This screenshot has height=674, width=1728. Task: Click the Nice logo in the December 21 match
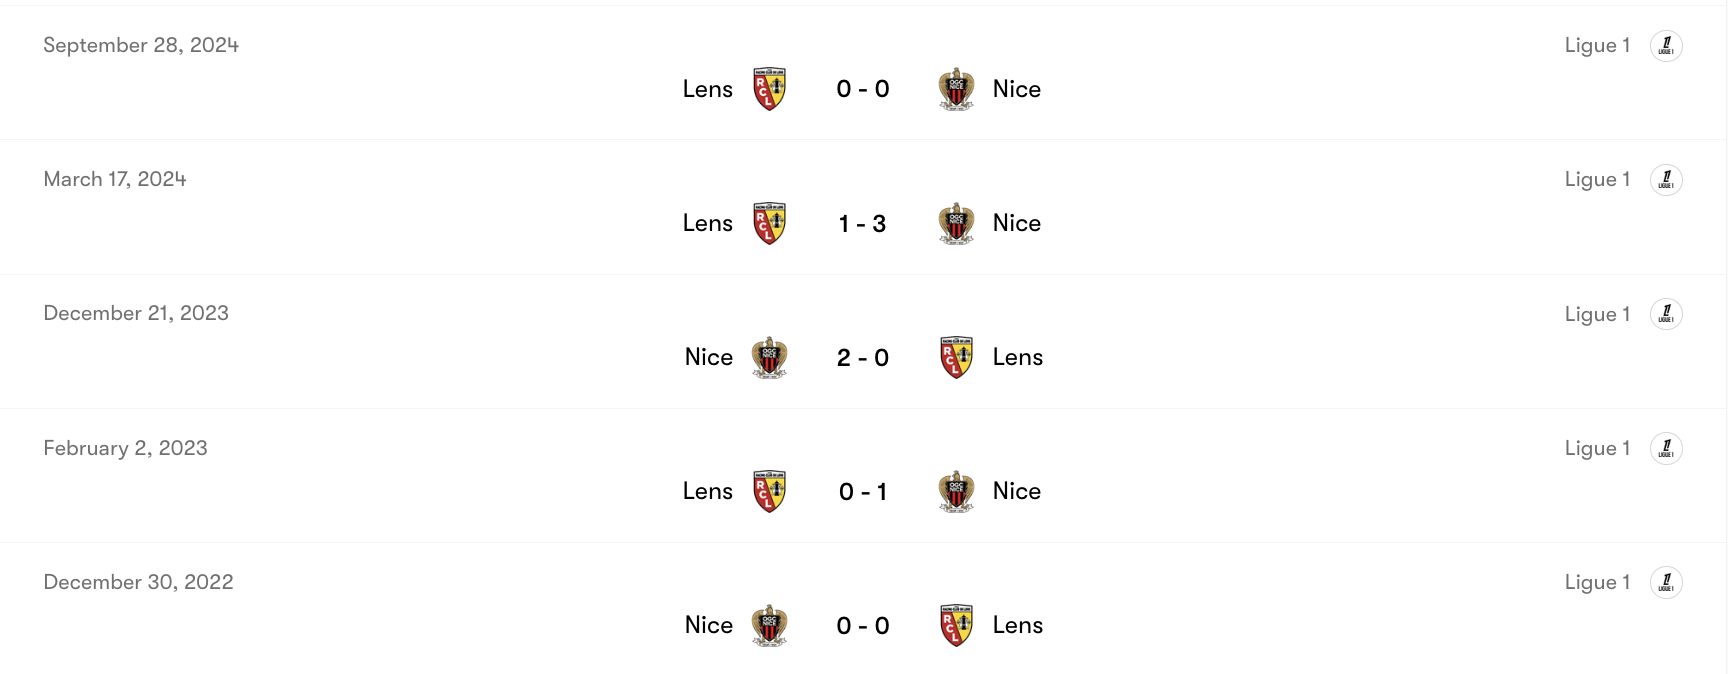(768, 356)
